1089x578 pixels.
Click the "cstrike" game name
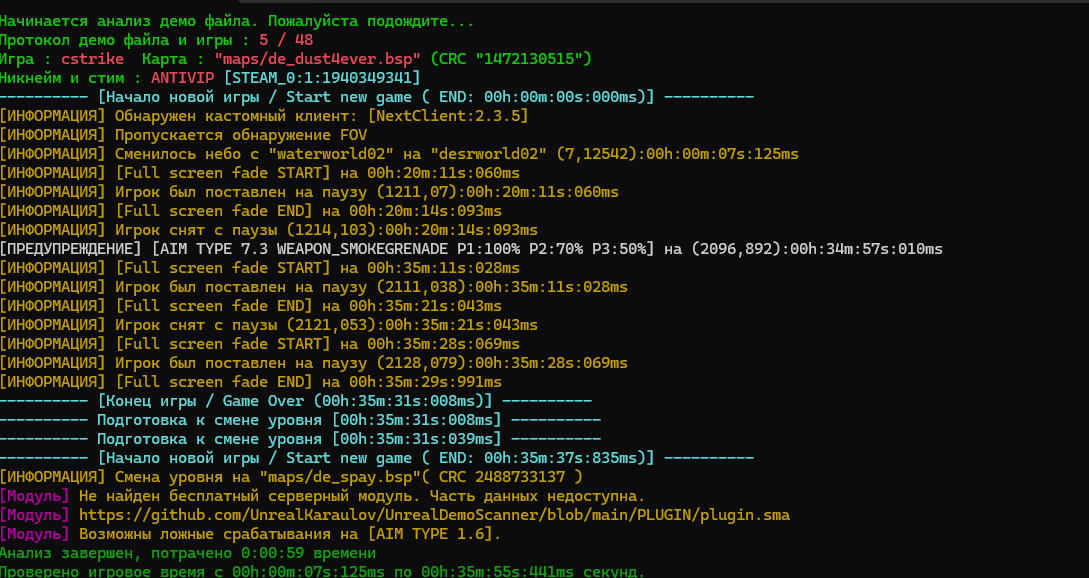pyautogui.click(x=92, y=59)
